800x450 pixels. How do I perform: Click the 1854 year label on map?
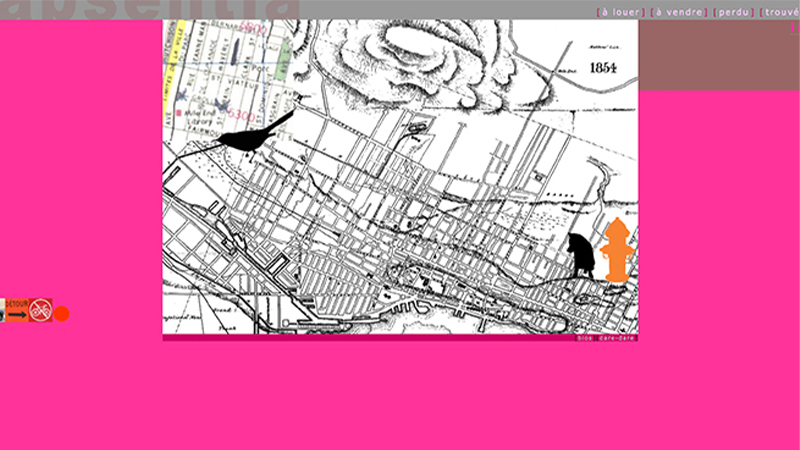point(603,68)
